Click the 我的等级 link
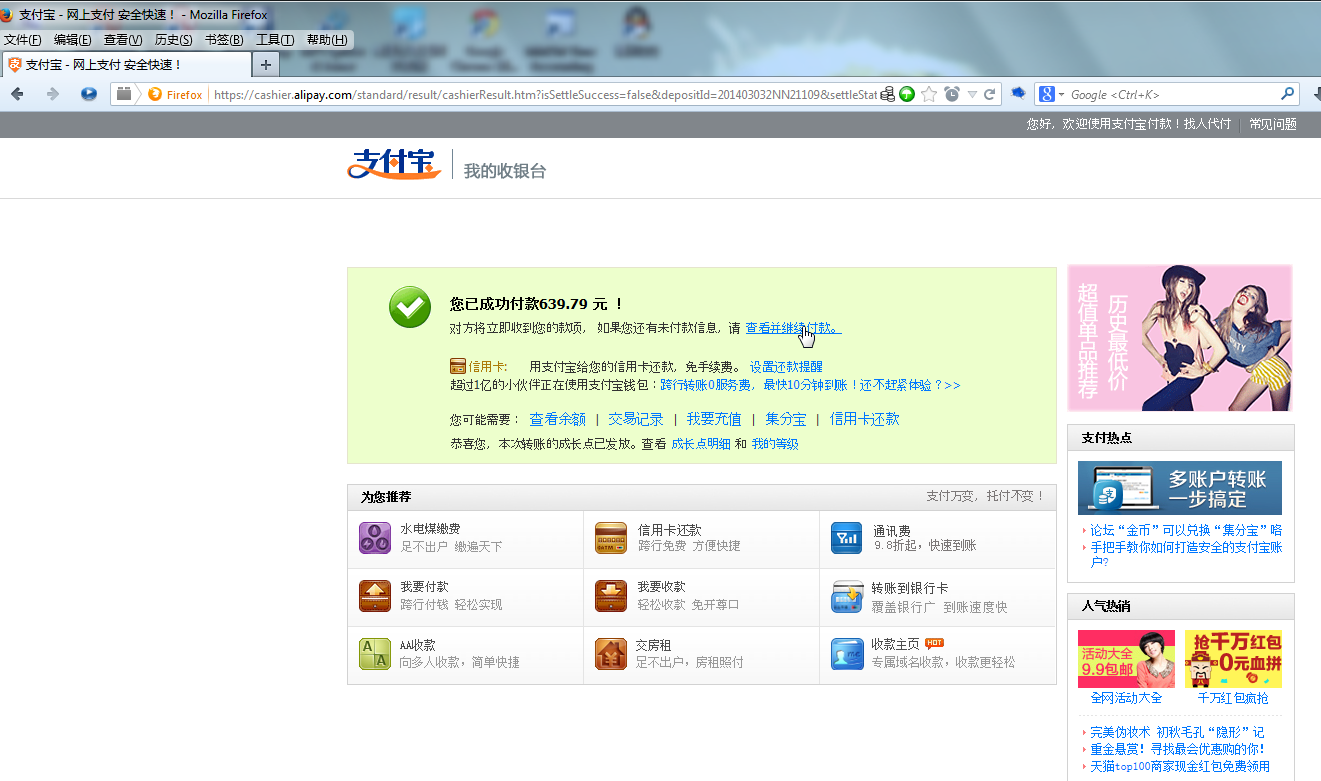 tap(775, 444)
